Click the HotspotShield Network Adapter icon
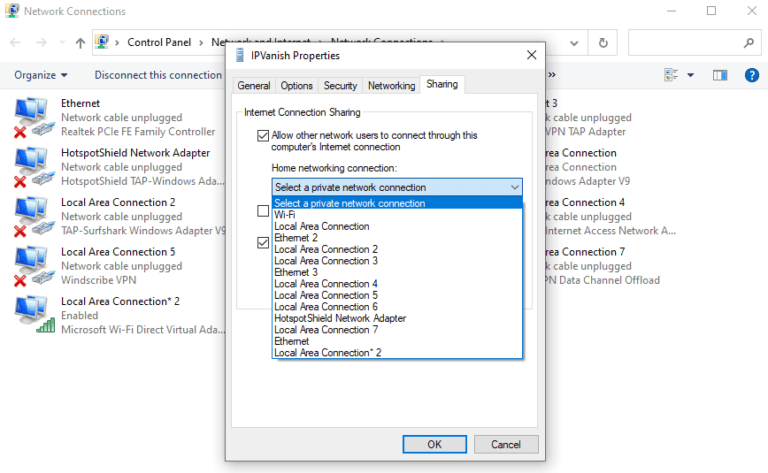 point(32,167)
